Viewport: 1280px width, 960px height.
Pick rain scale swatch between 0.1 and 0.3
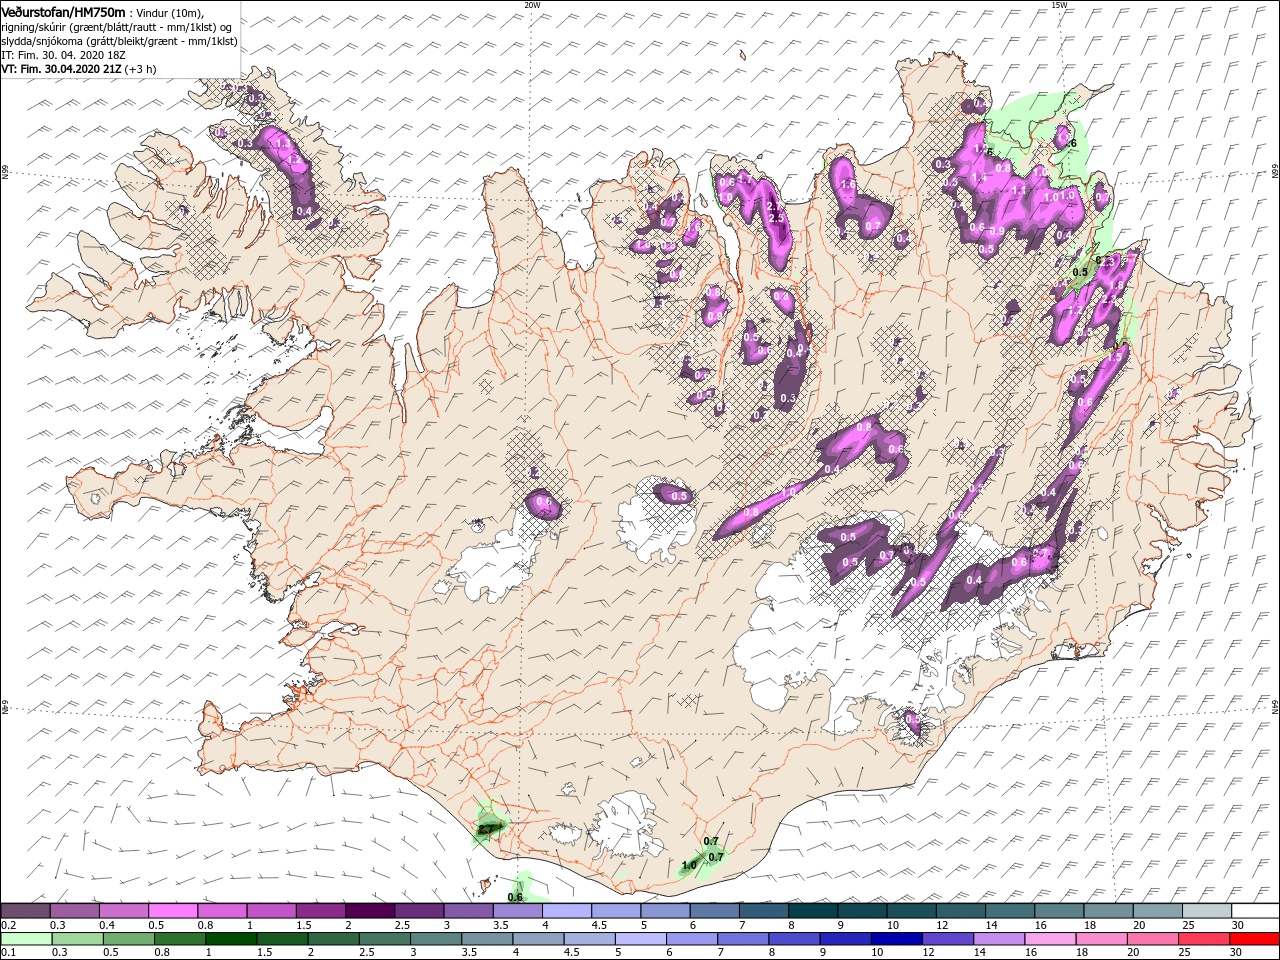(25, 939)
